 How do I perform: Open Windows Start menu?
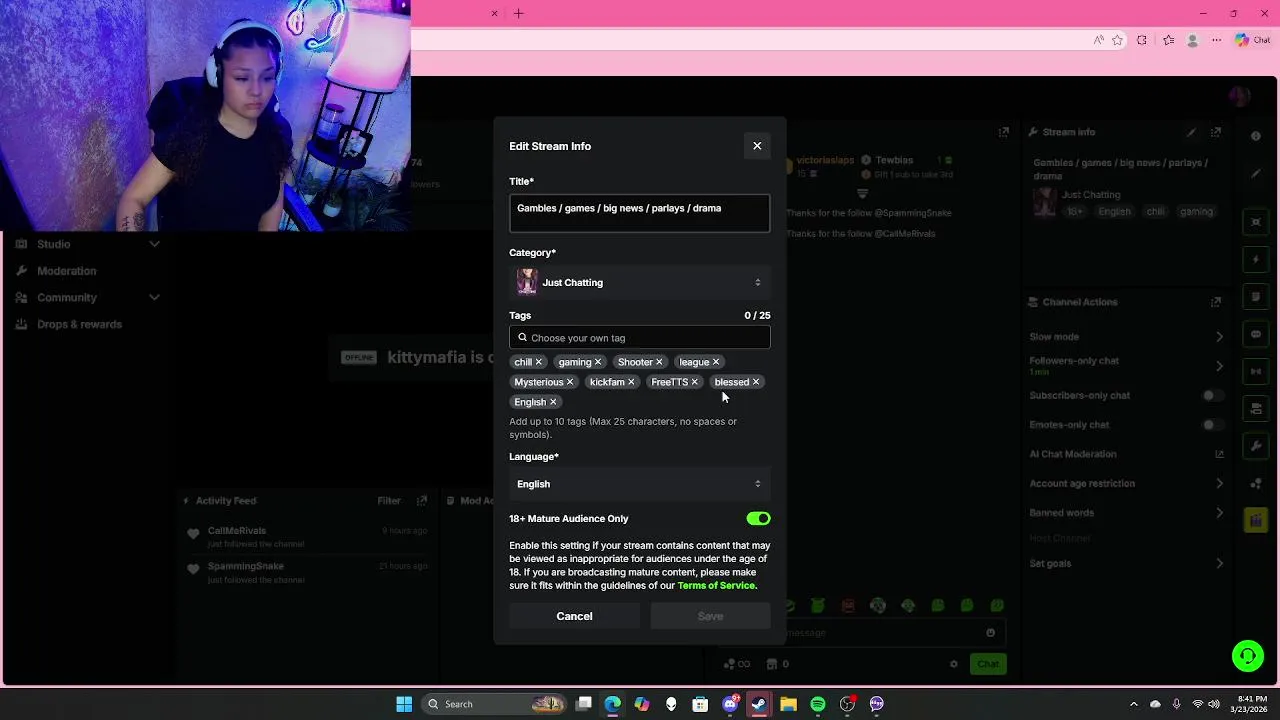[x=404, y=704]
